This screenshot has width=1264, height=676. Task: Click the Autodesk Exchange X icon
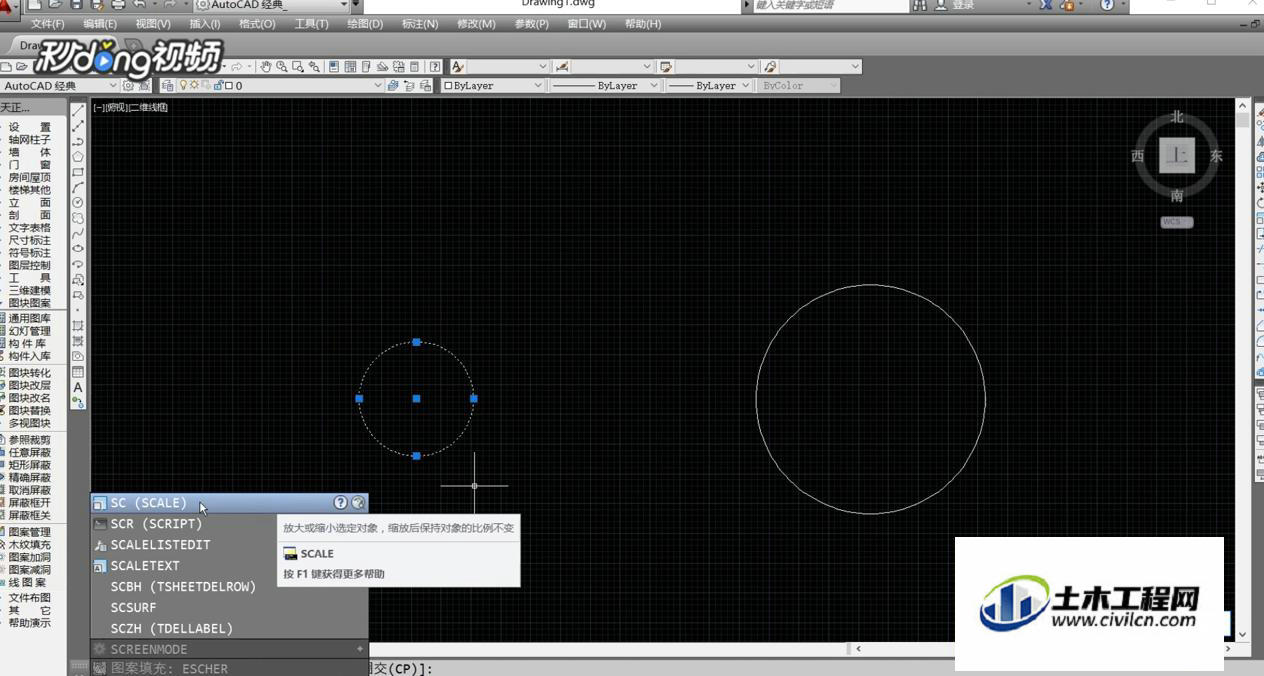[1046, 5]
